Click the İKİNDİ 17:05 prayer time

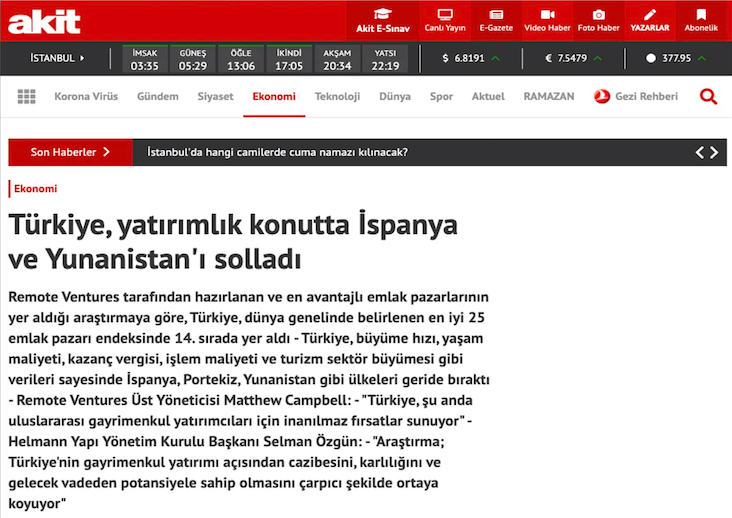click(289, 59)
